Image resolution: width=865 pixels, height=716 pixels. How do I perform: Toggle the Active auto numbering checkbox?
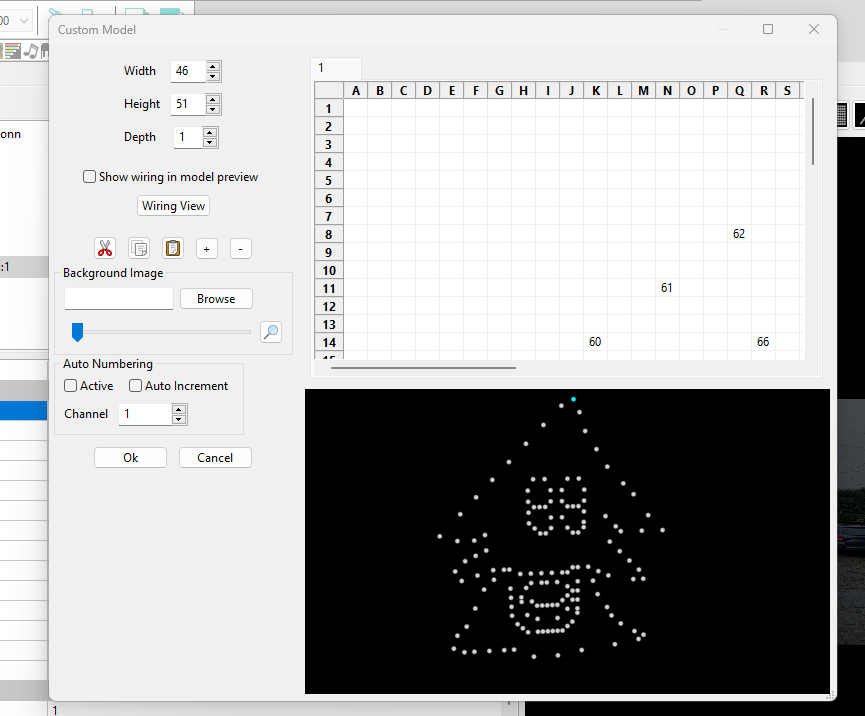point(71,386)
